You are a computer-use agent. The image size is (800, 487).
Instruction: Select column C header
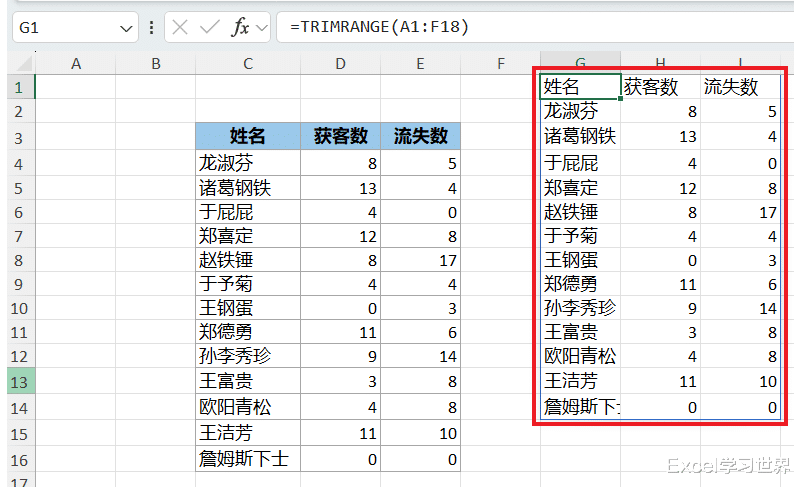click(248, 64)
